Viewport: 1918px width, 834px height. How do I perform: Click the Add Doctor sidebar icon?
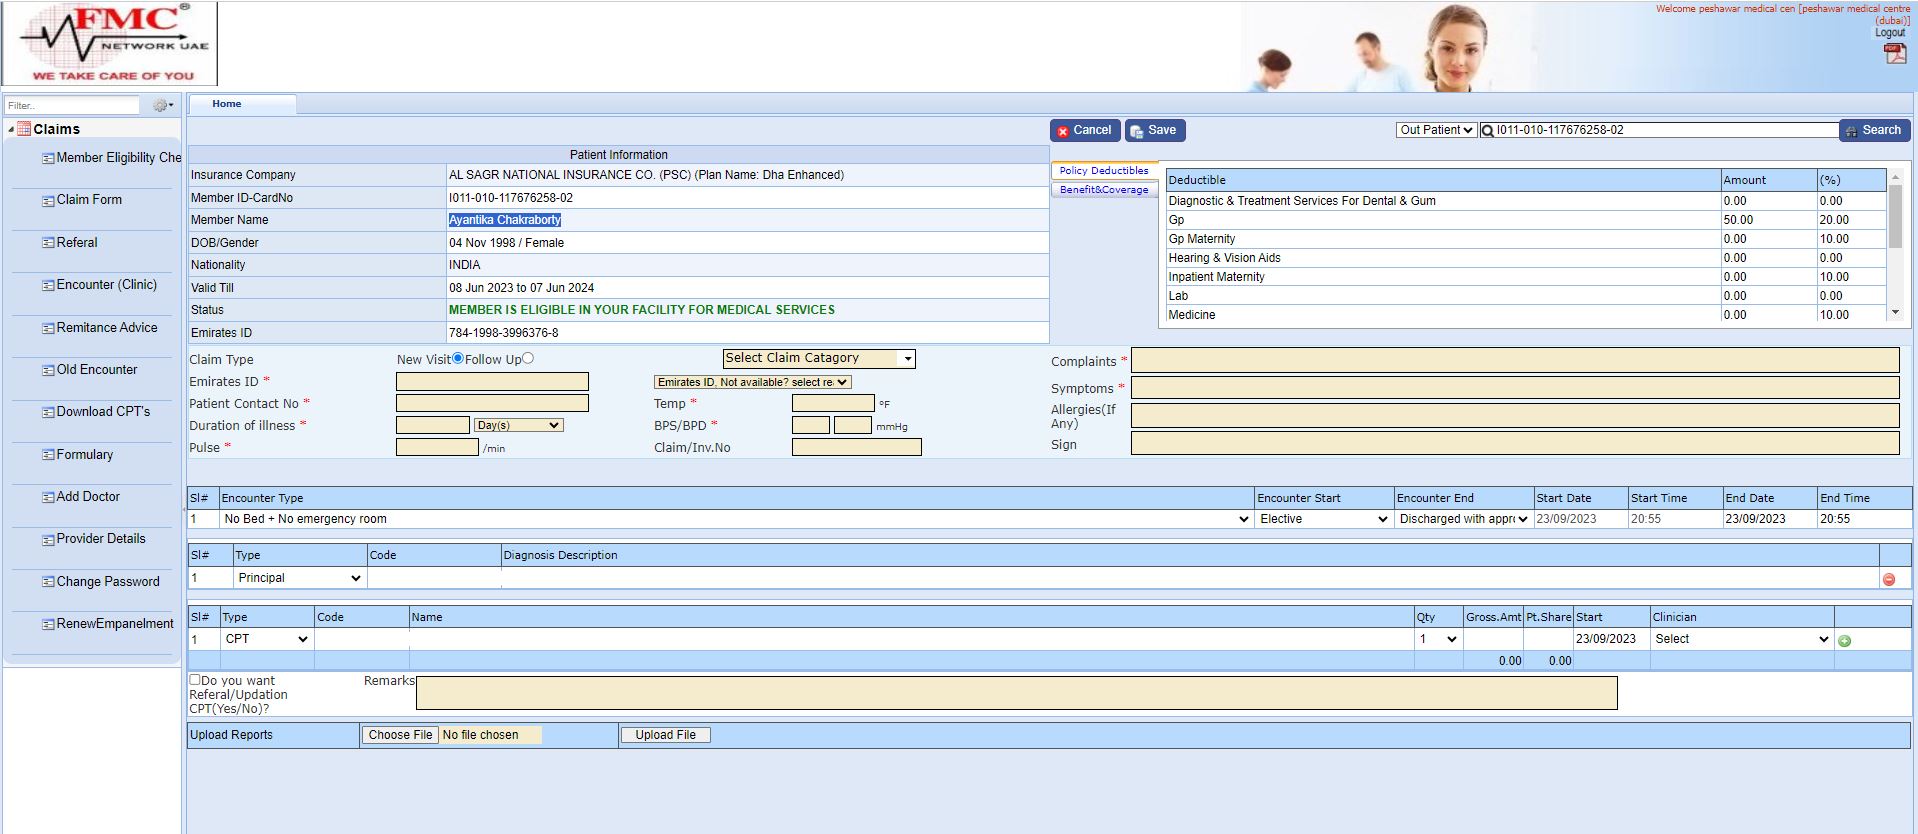(x=48, y=497)
